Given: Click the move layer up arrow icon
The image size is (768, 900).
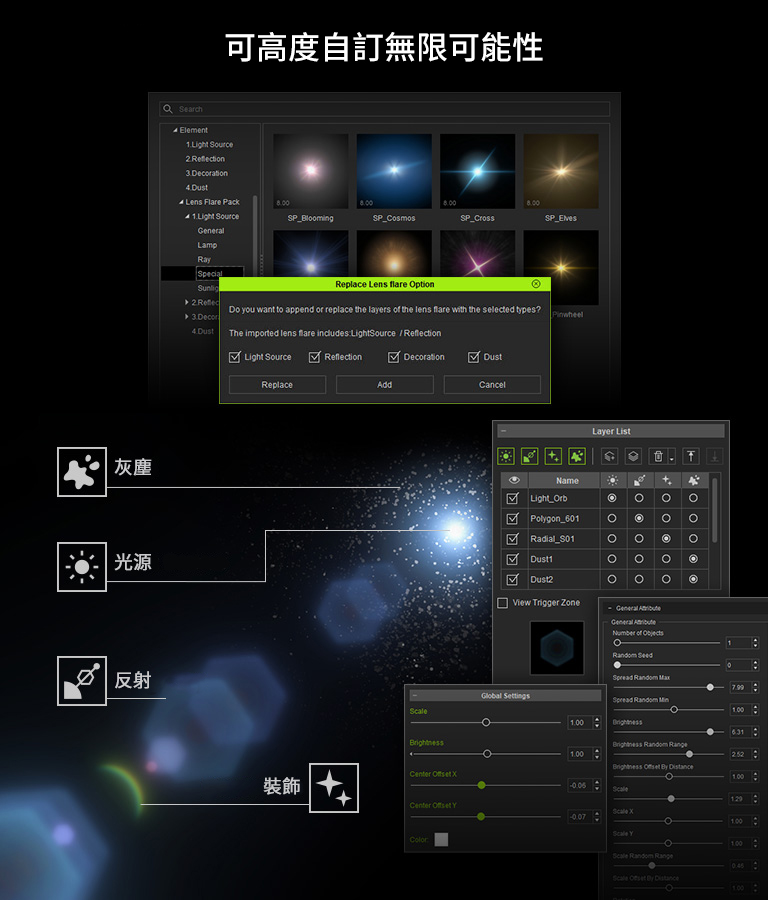Looking at the screenshot, I should [x=691, y=456].
